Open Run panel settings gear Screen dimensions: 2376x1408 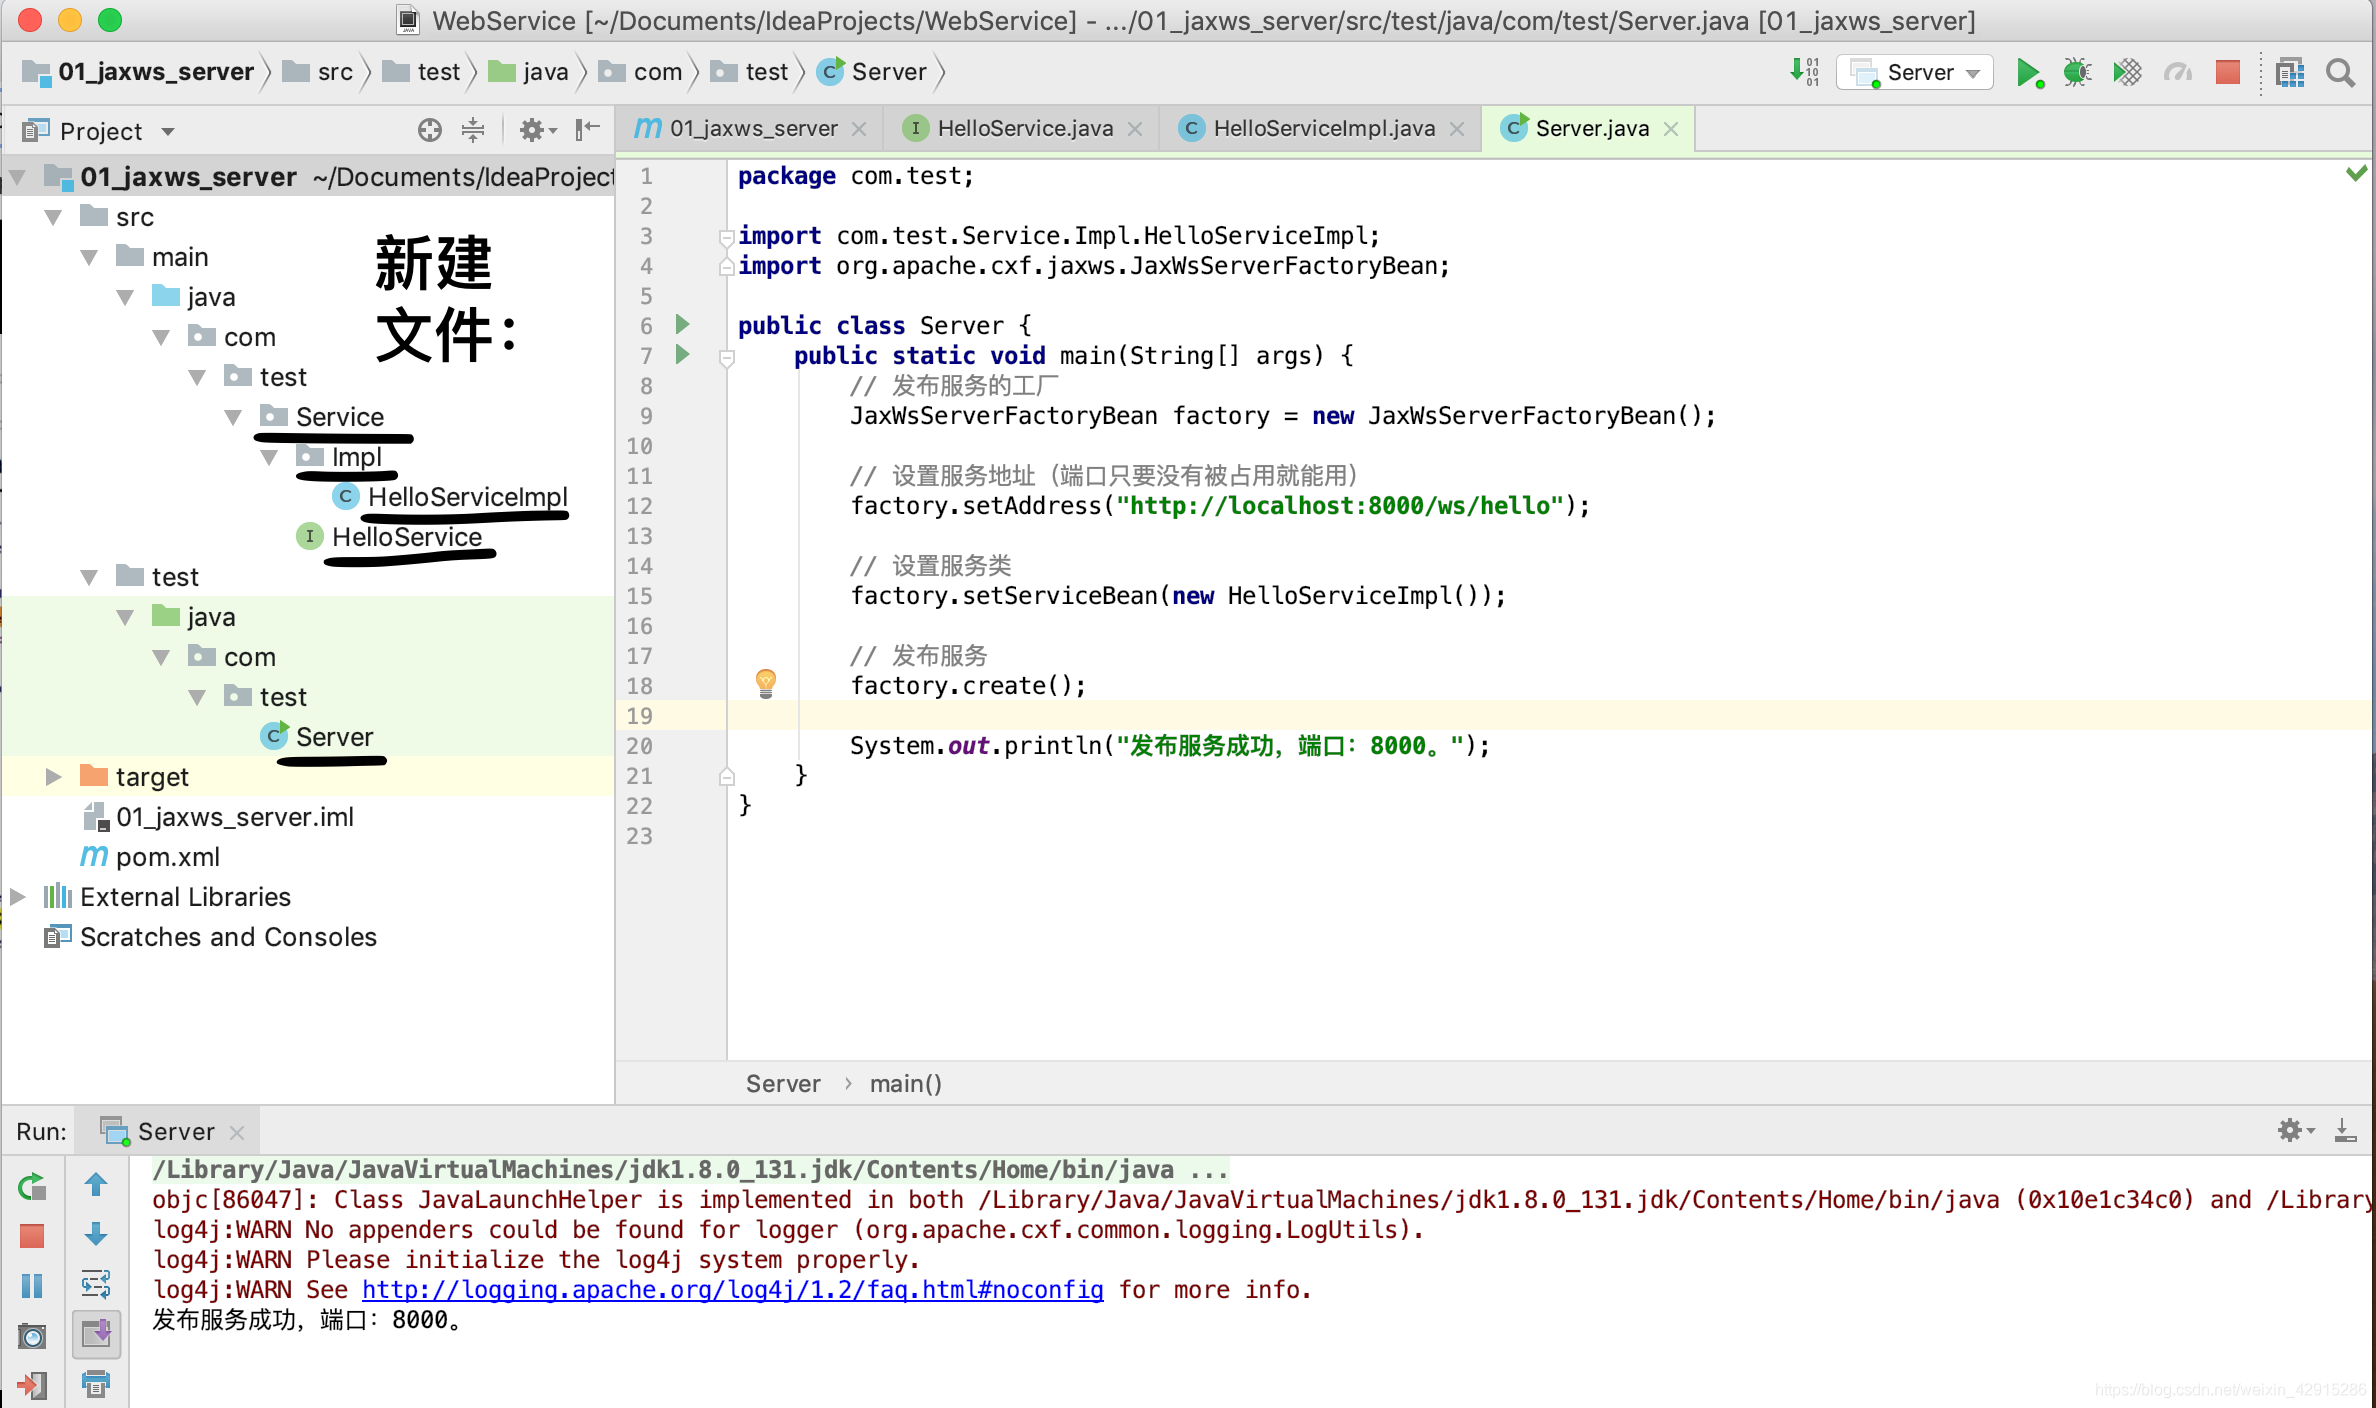click(2295, 1131)
